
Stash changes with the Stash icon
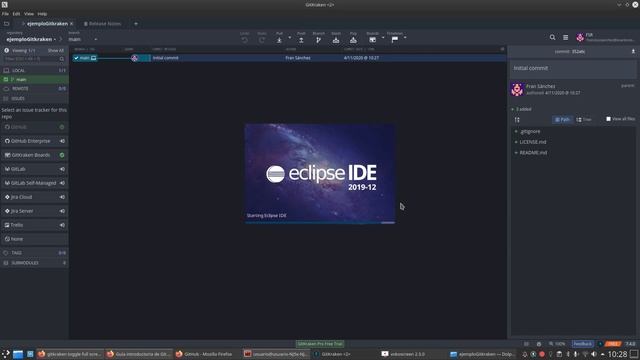[336, 40]
